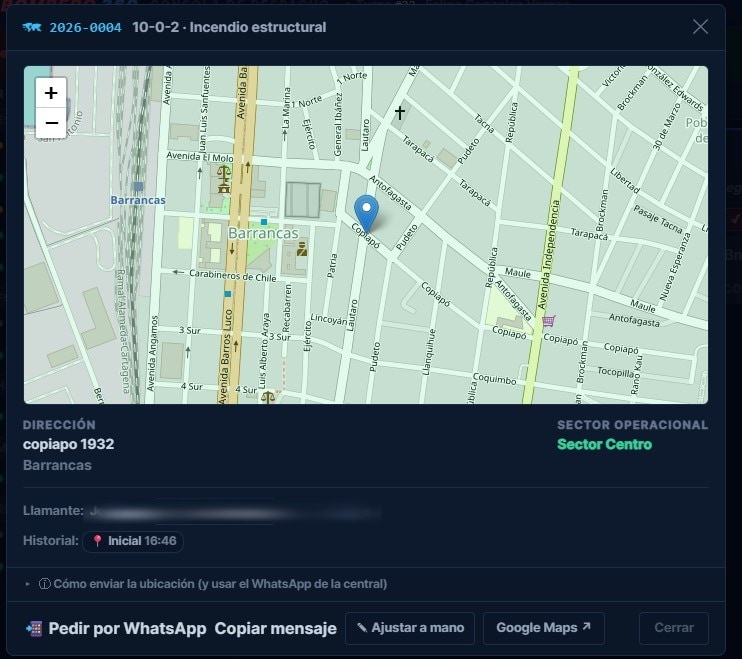Close the incident dialog with X
The width and height of the screenshot is (742, 659).
click(700, 27)
